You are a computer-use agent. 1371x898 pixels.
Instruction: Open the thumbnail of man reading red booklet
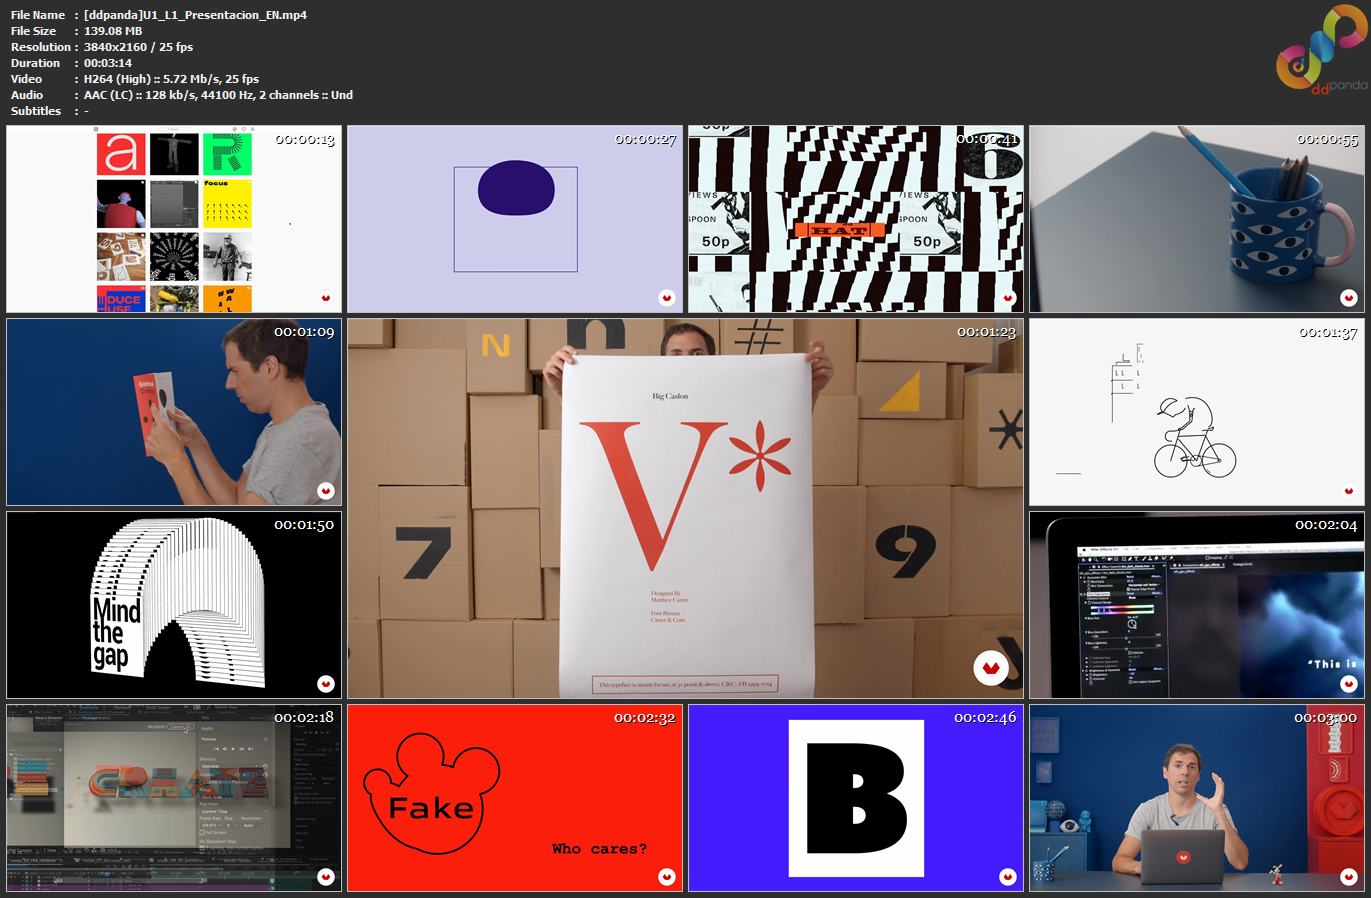[x=174, y=412]
